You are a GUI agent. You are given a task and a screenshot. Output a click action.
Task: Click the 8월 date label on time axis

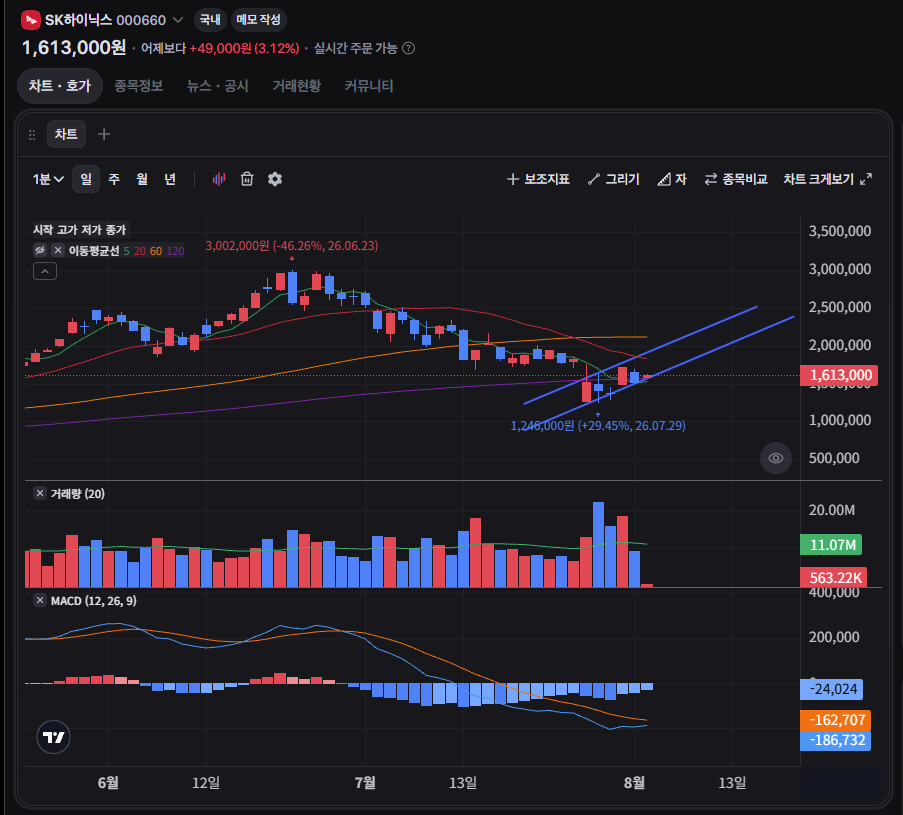[634, 783]
